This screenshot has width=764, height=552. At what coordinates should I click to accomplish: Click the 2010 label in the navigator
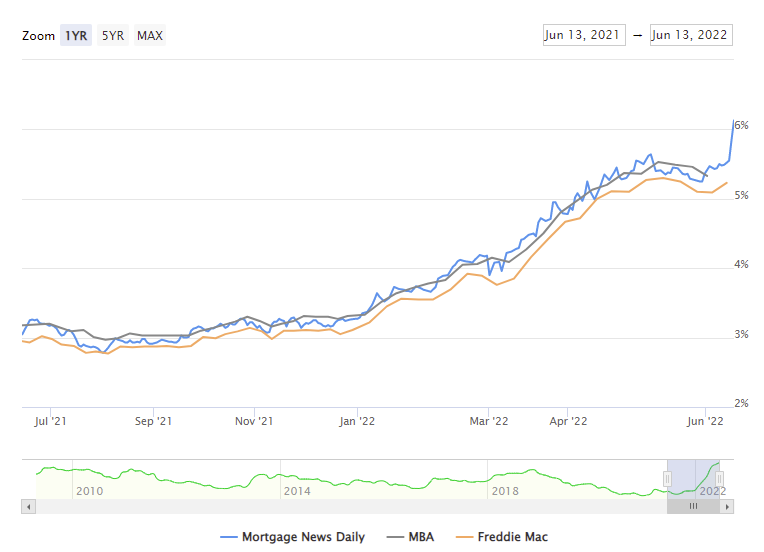coord(90,491)
